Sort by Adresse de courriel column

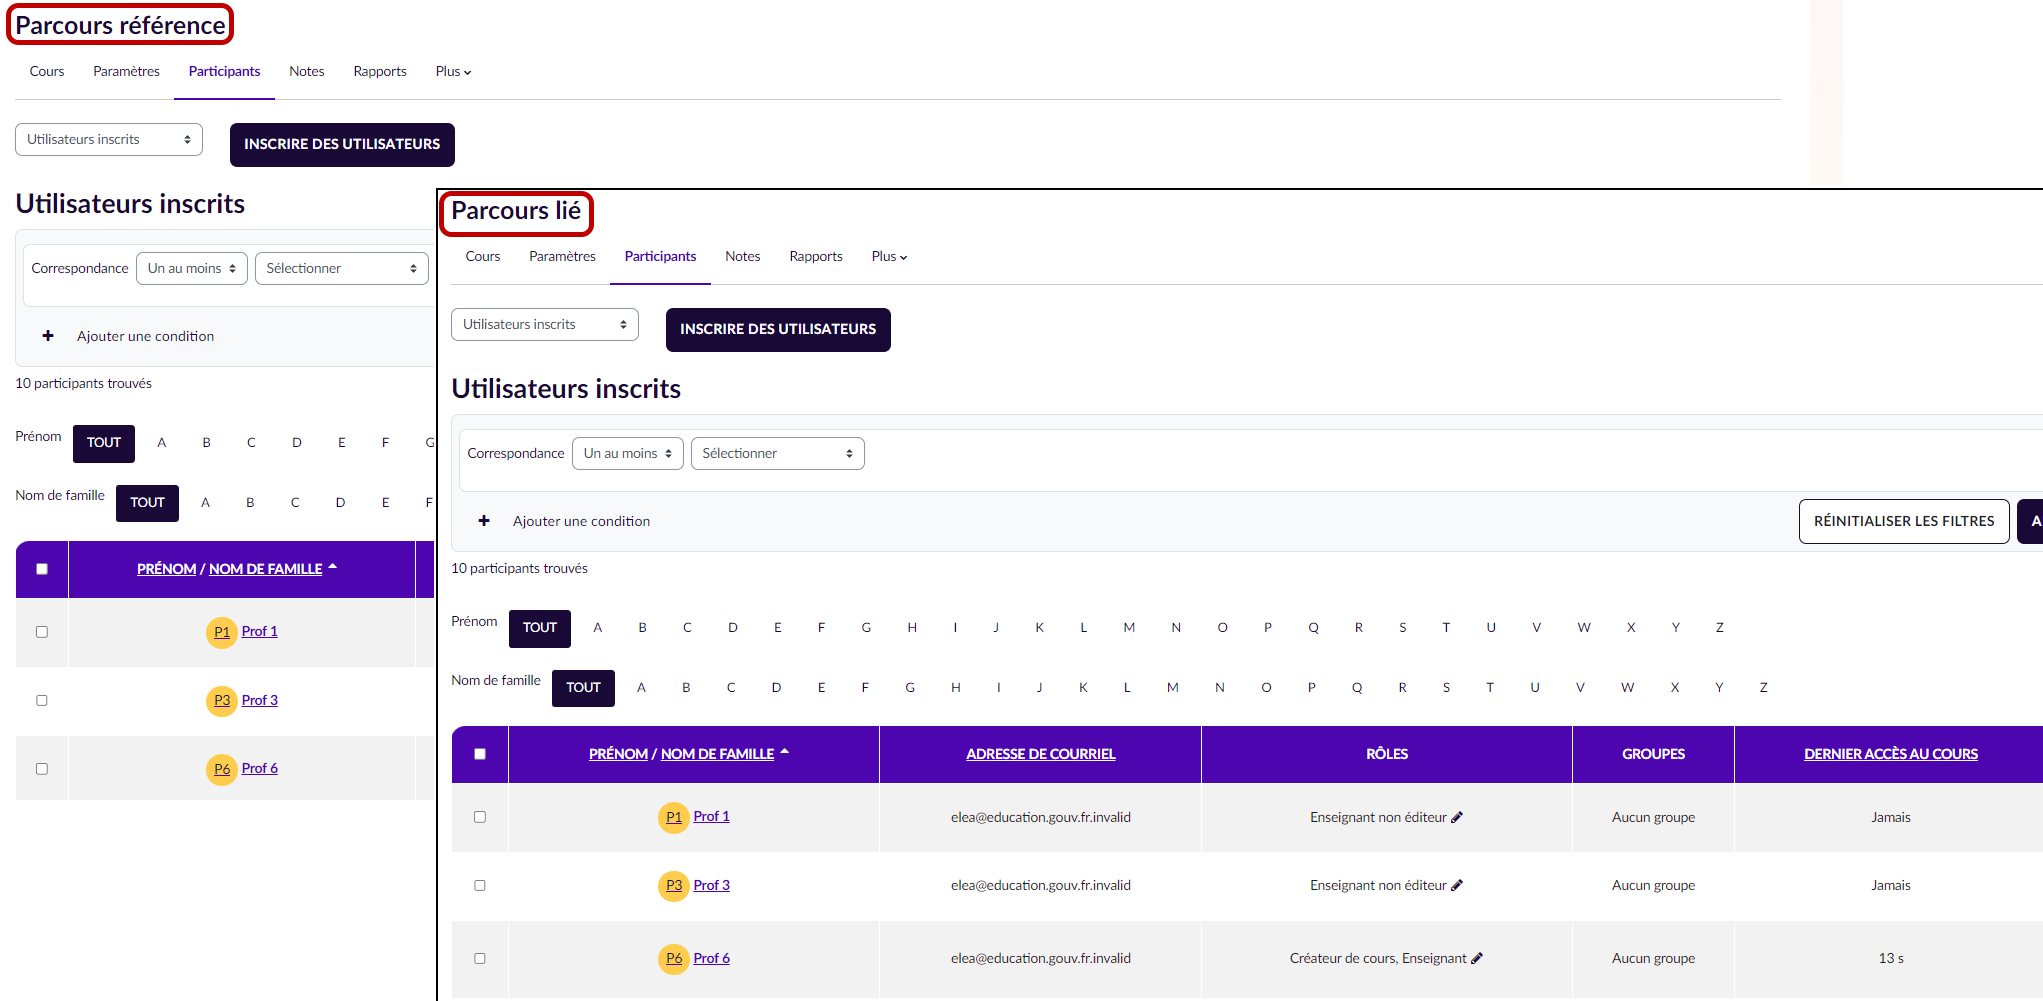1040,754
